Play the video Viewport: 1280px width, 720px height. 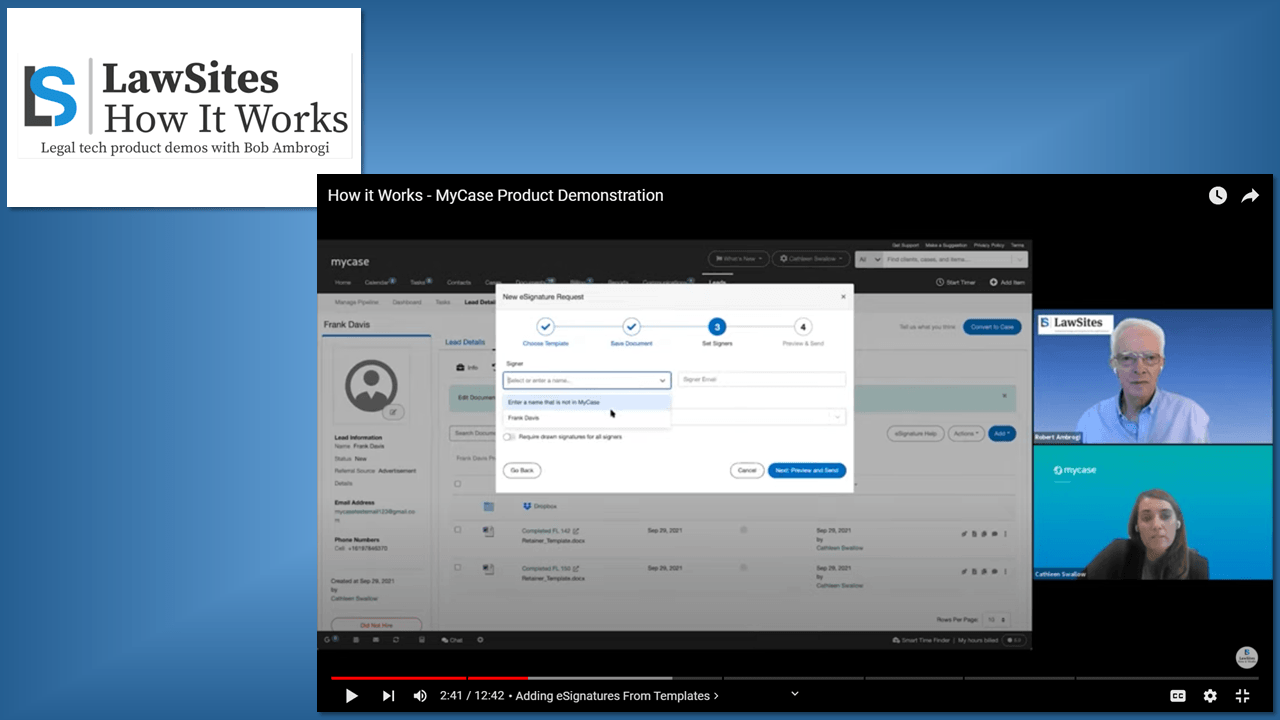point(351,696)
